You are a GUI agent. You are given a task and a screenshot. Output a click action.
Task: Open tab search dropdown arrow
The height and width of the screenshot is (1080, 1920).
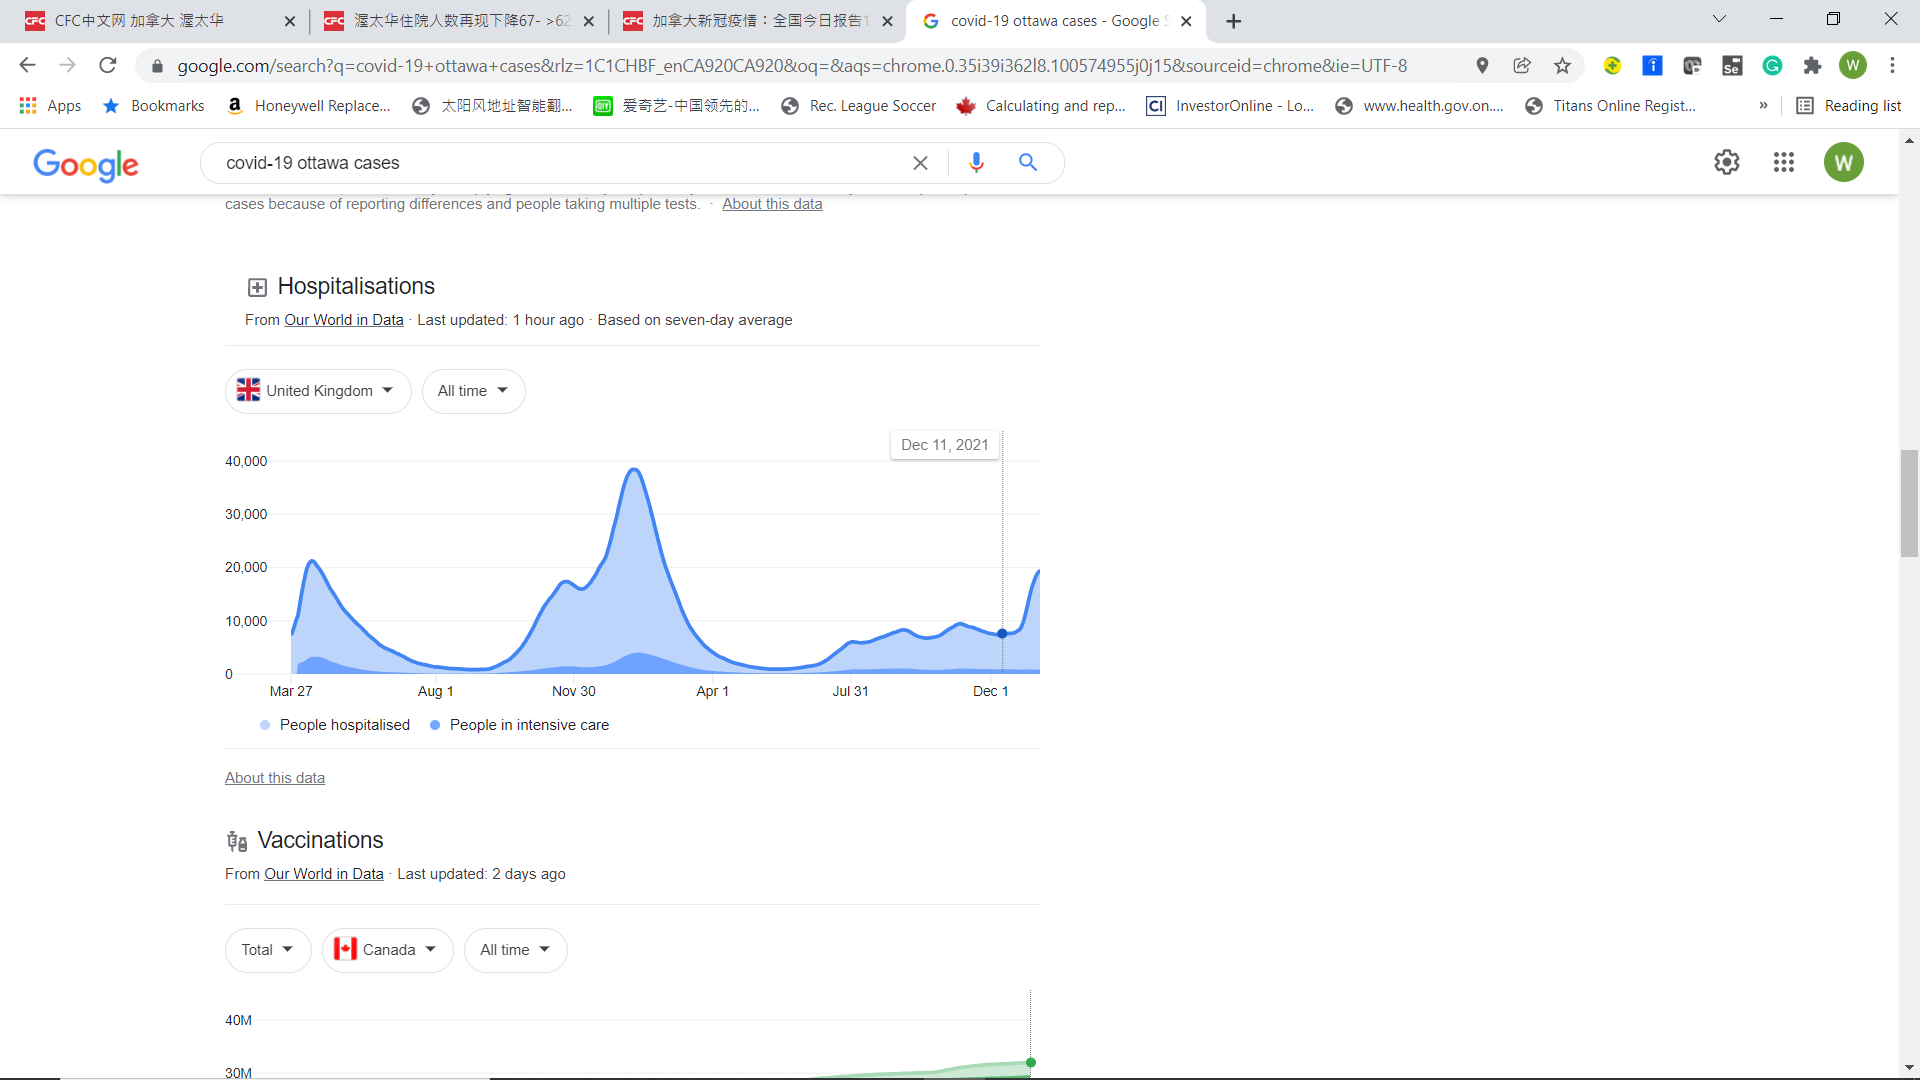[1719, 19]
